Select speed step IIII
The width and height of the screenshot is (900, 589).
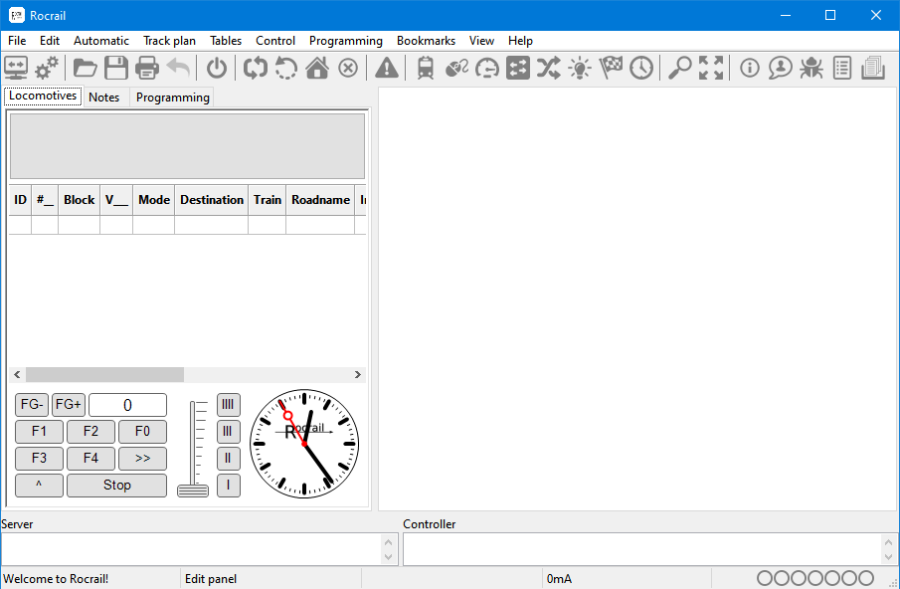click(x=228, y=404)
